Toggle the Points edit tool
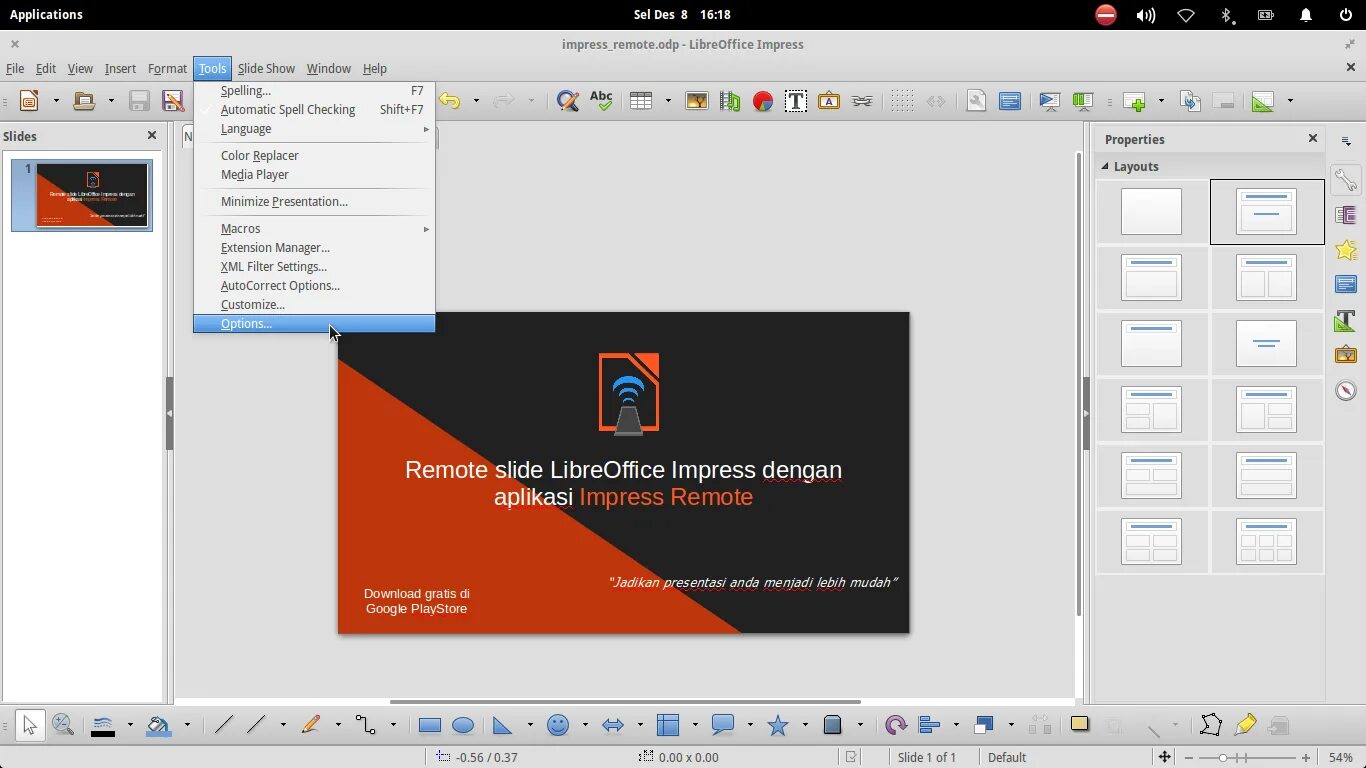The width and height of the screenshot is (1366, 768). [x=1211, y=725]
